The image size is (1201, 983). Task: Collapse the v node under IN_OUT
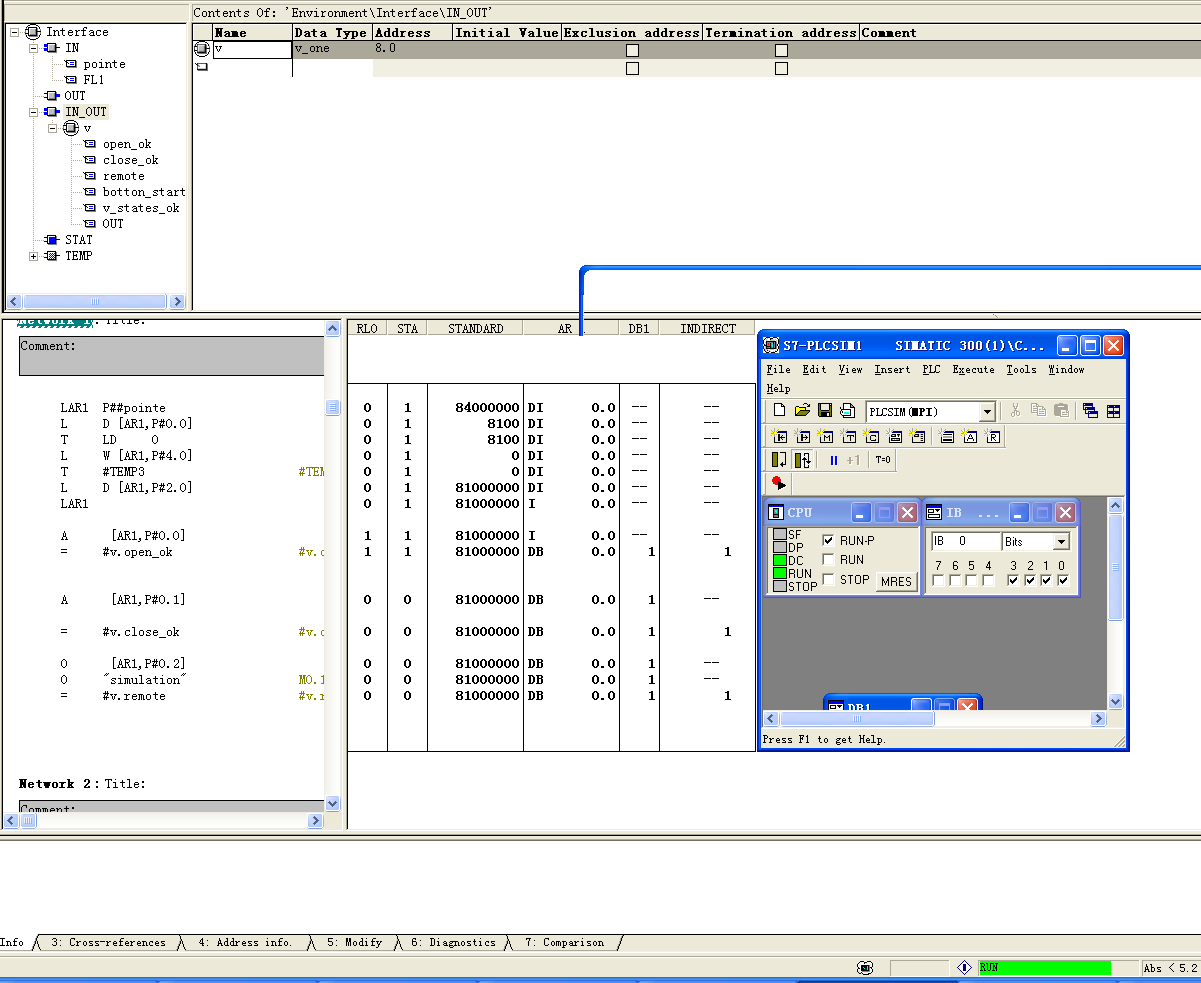(53, 128)
